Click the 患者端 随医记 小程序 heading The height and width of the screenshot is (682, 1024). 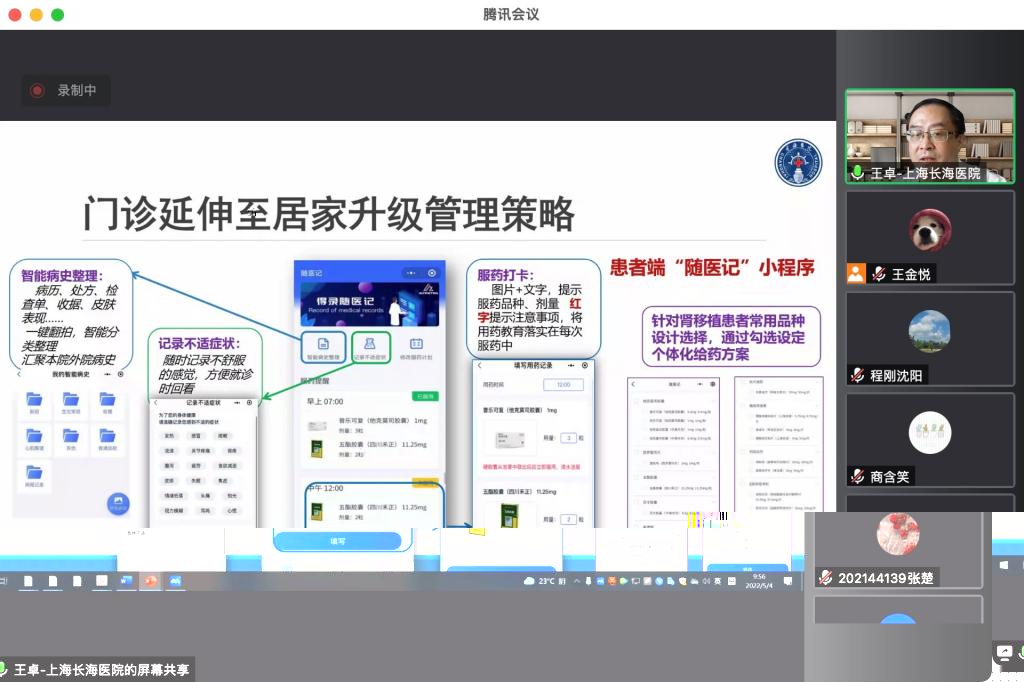712,267
